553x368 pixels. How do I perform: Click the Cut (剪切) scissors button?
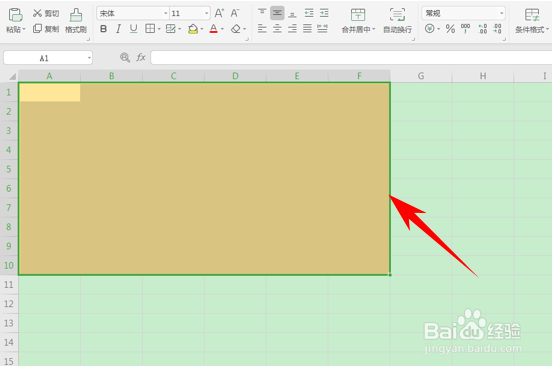tap(46, 13)
